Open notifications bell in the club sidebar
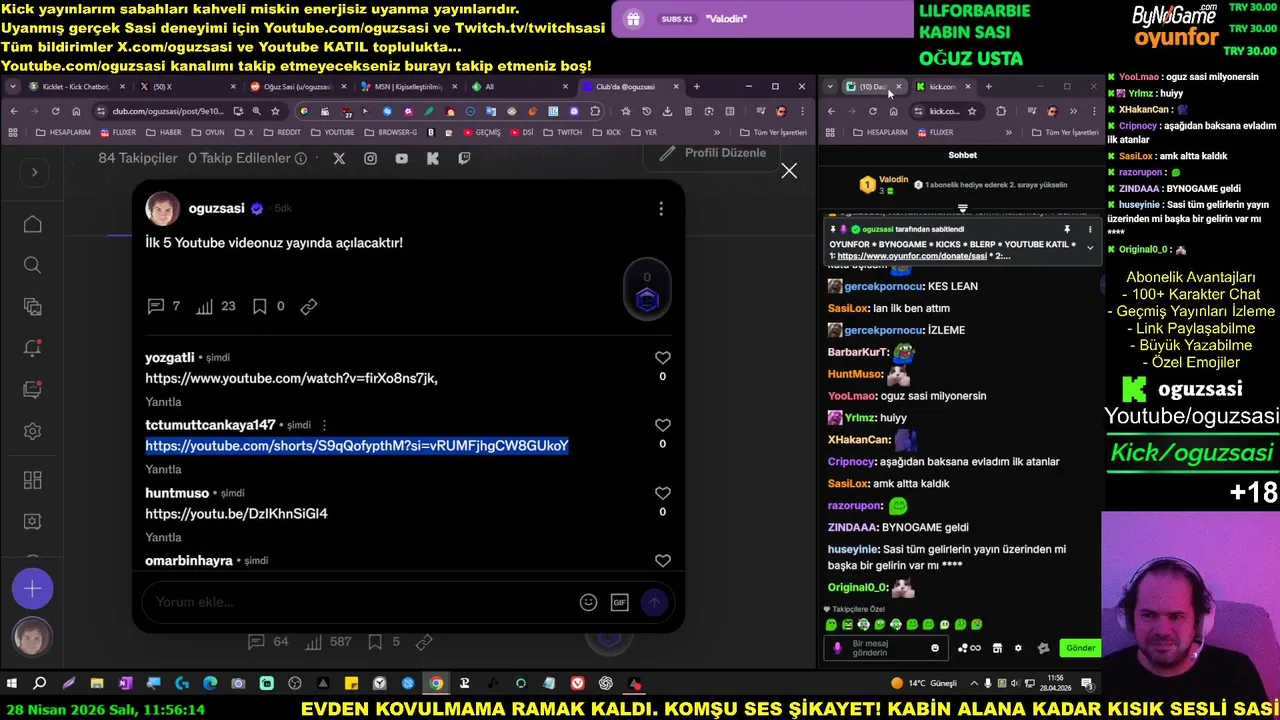The width and height of the screenshot is (1280, 720). click(x=32, y=348)
